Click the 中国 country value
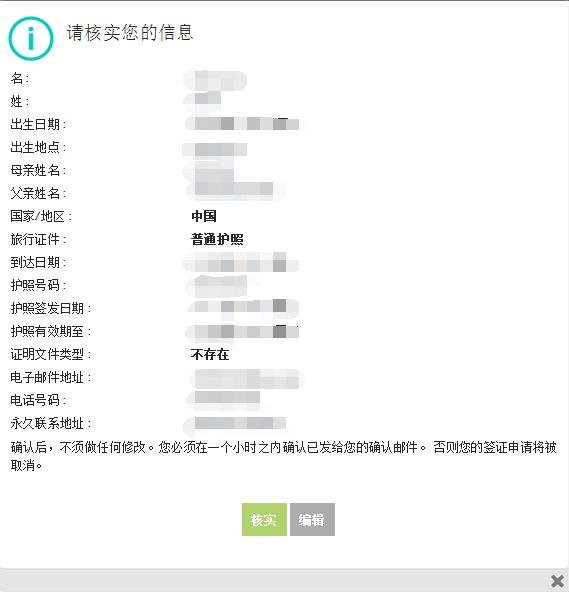 (x=204, y=216)
